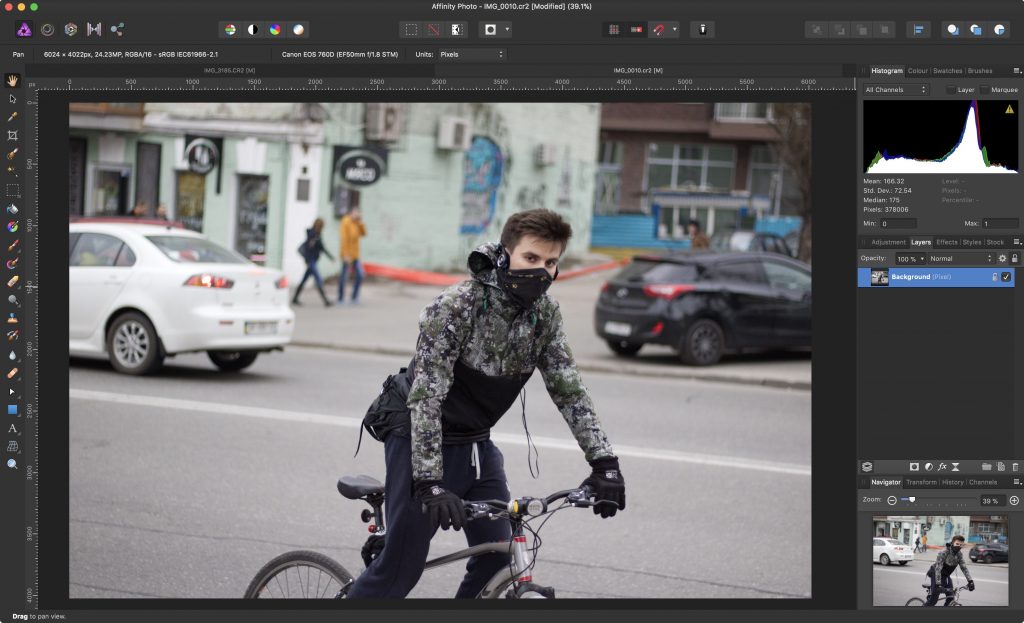Select the Paint Brush tool

[x=12, y=246]
